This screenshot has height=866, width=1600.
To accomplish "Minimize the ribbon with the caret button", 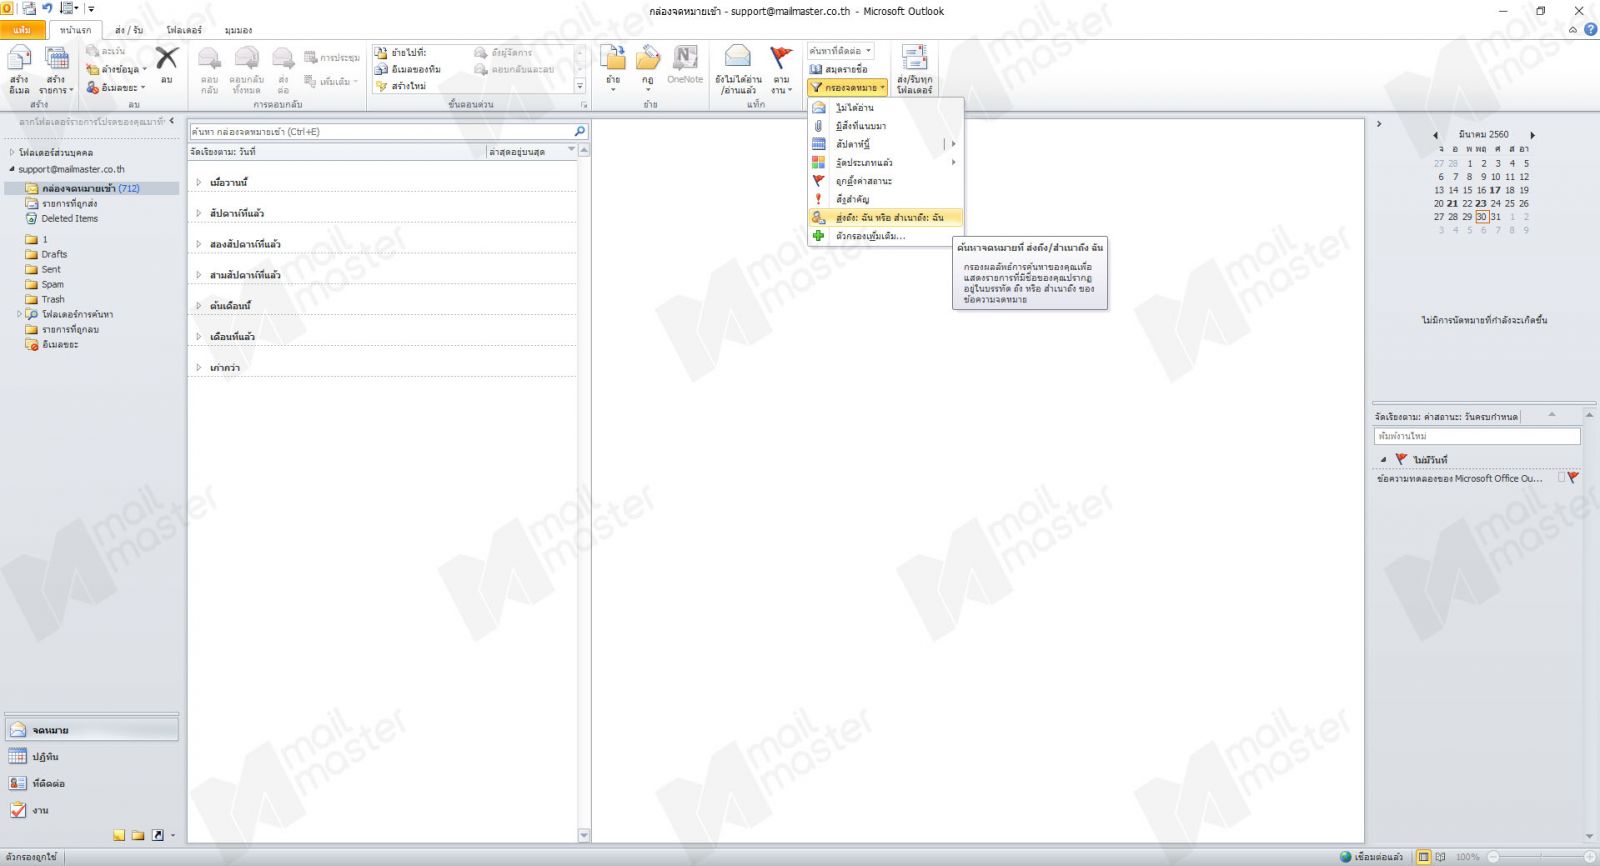I will pos(1573,30).
